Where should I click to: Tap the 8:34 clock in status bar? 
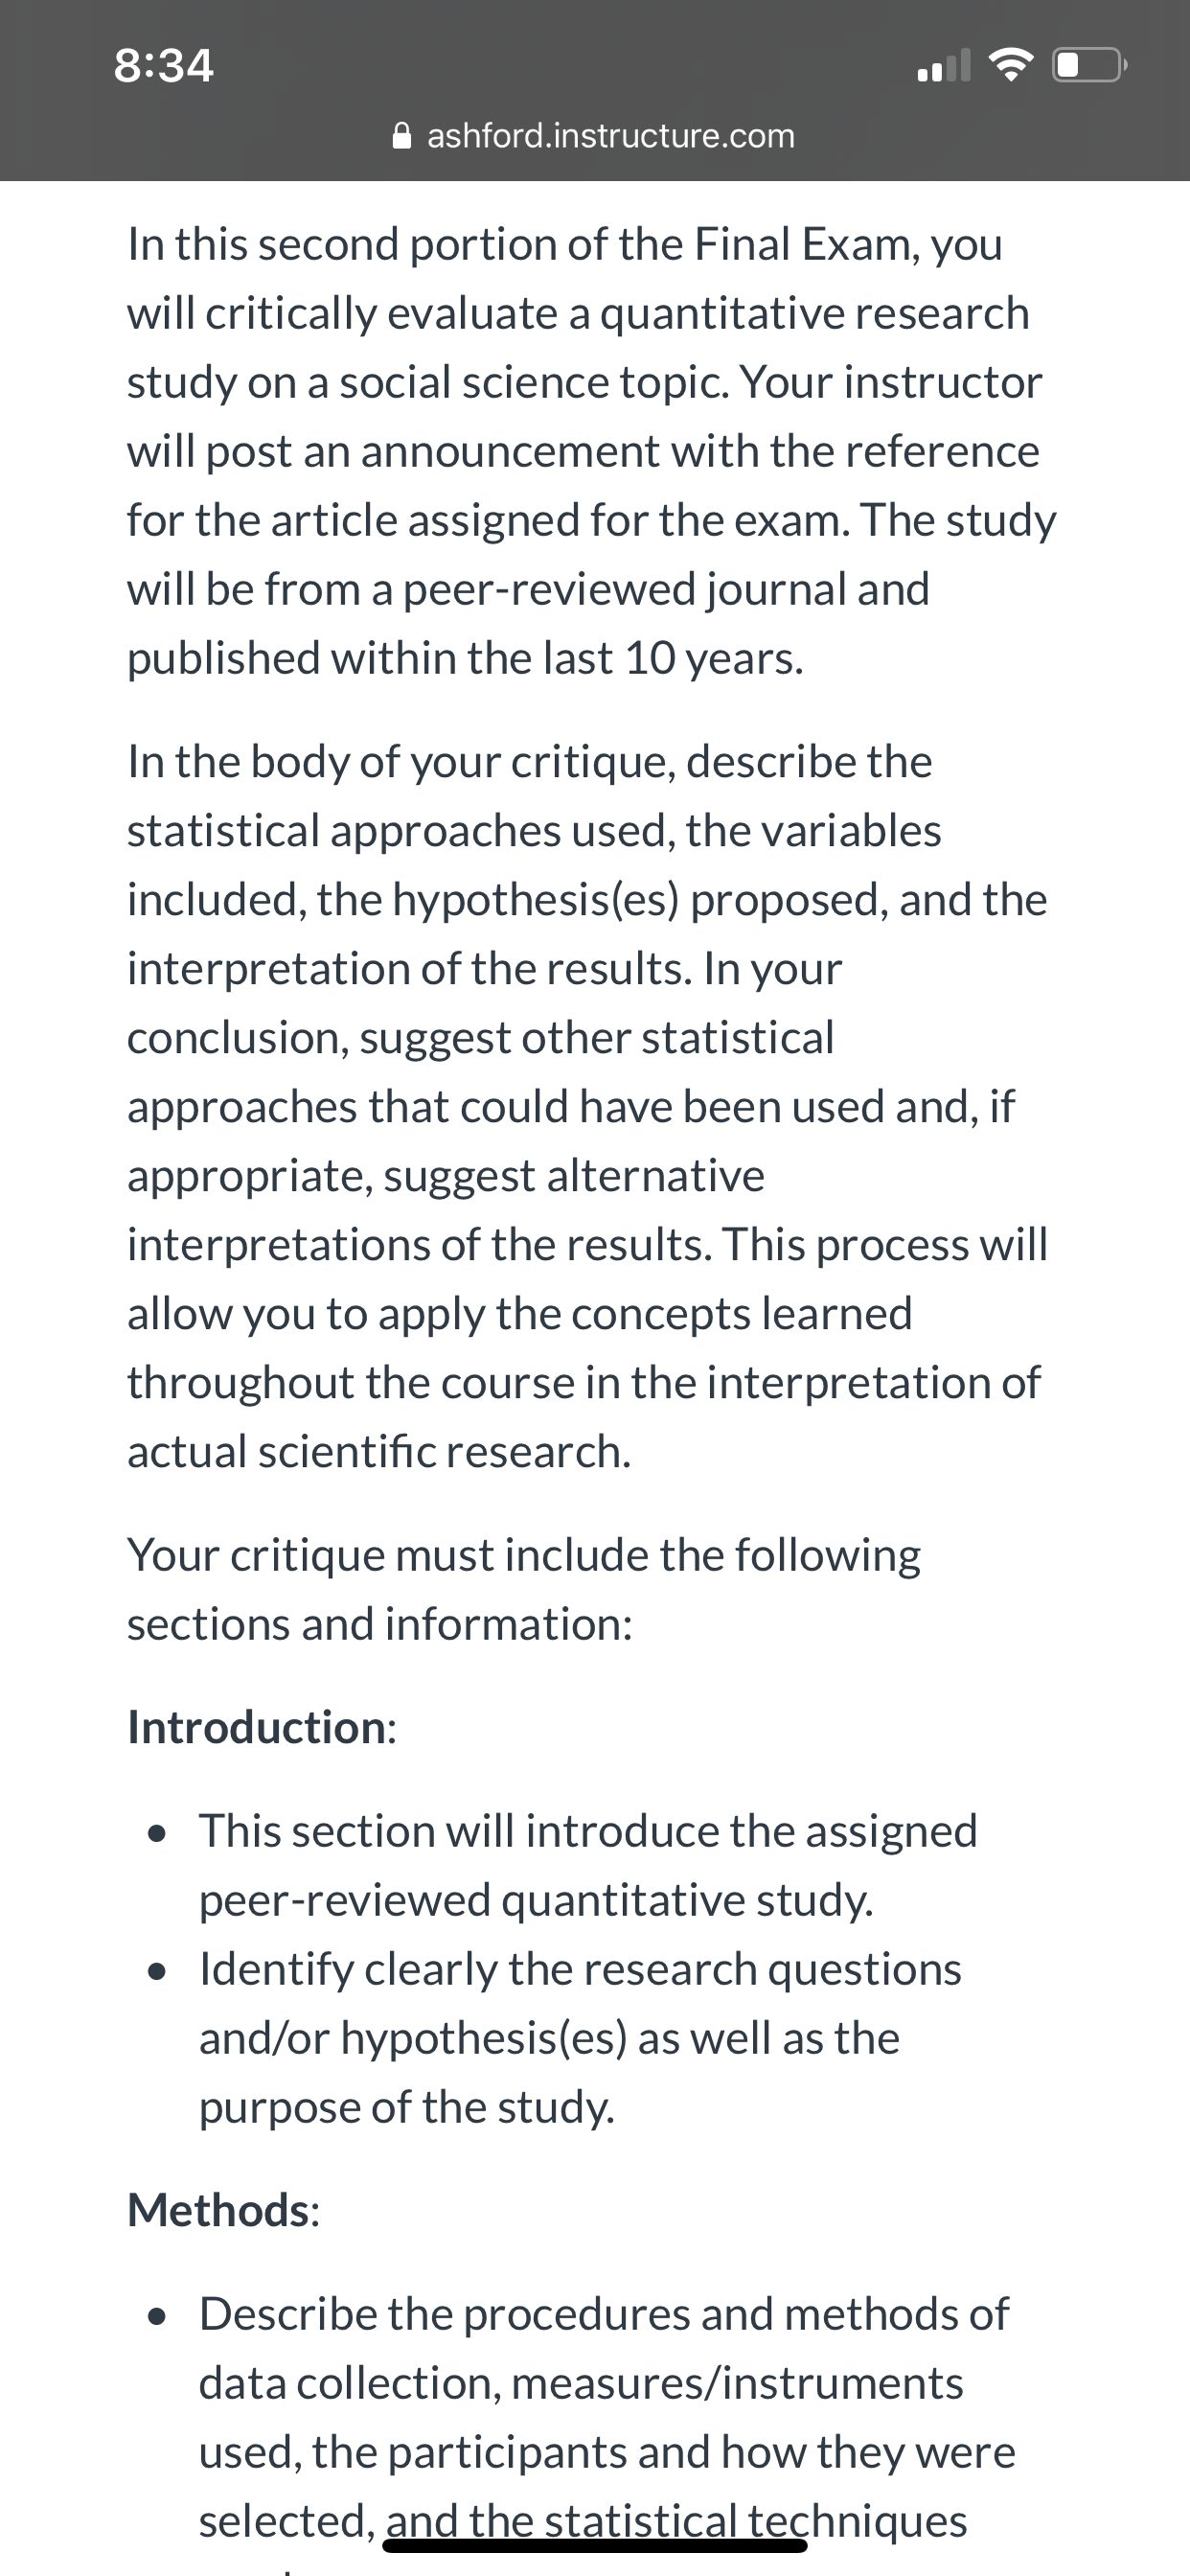point(164,66)
